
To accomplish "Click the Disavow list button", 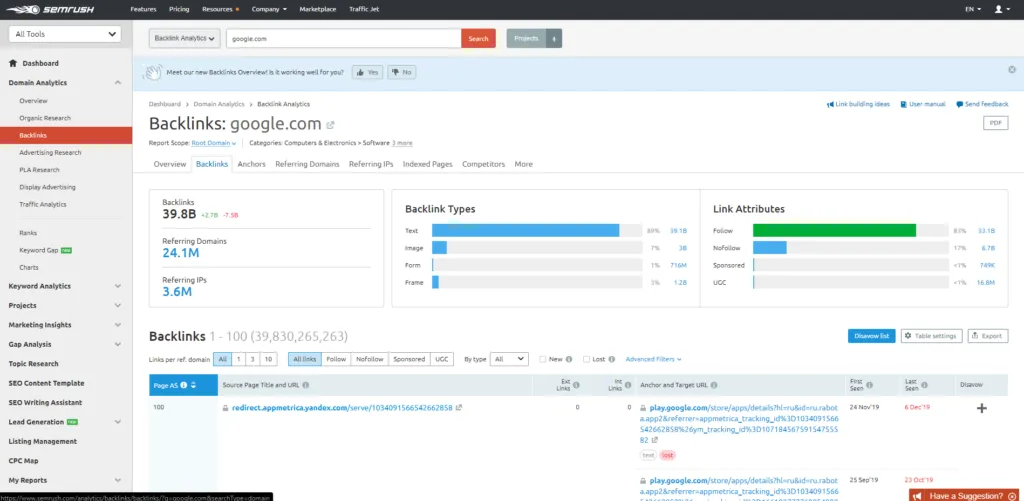I will 872,336.
